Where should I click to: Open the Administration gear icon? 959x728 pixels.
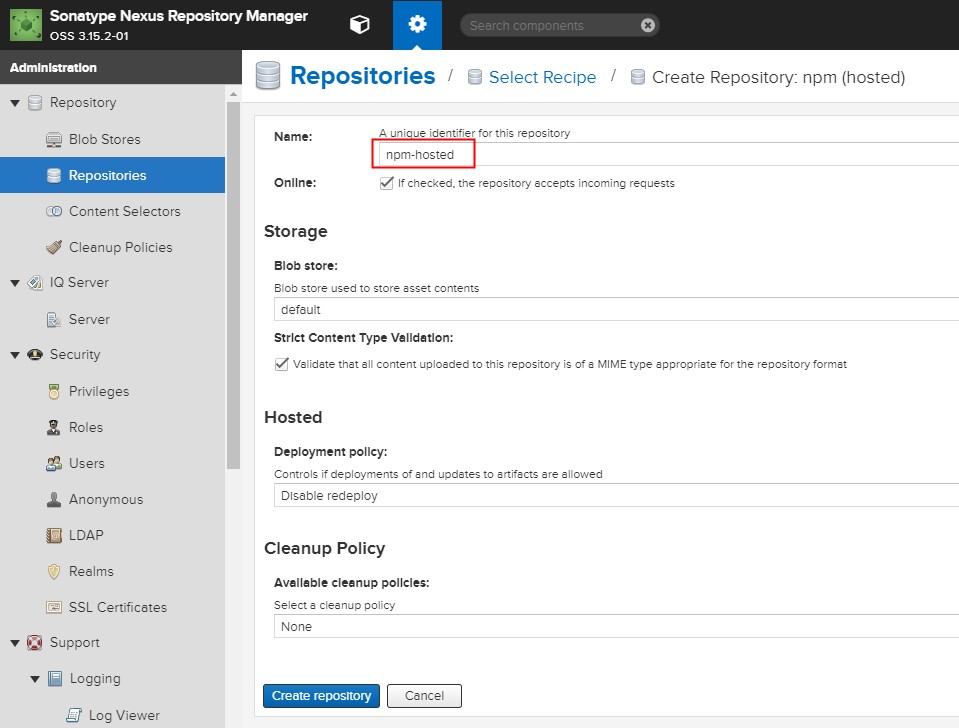click(x=417, y=25)
